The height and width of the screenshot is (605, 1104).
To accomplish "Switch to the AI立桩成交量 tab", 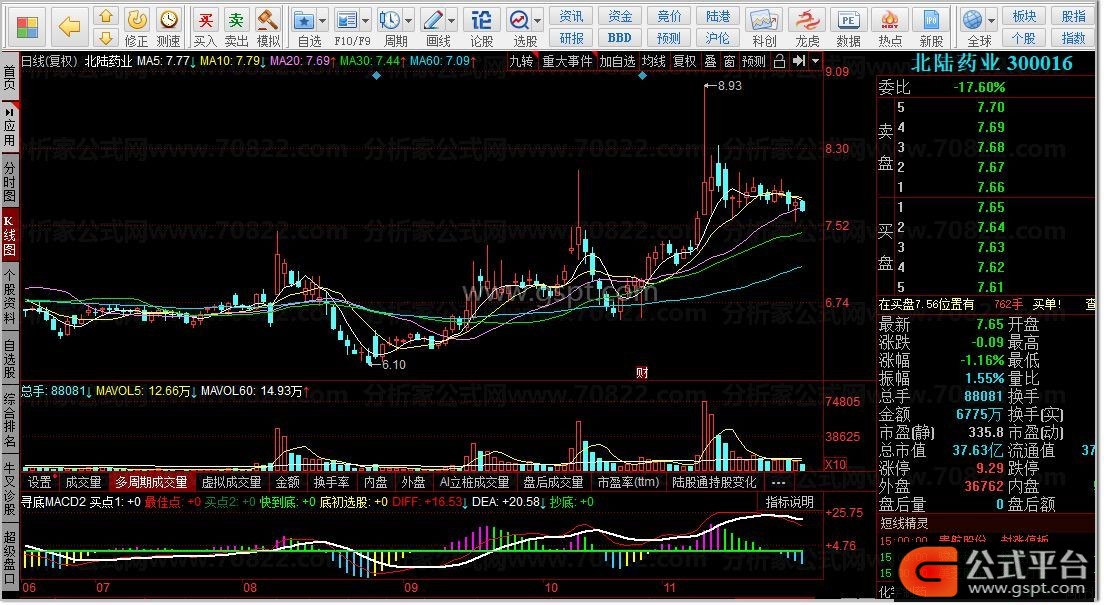I will (474, 482).
